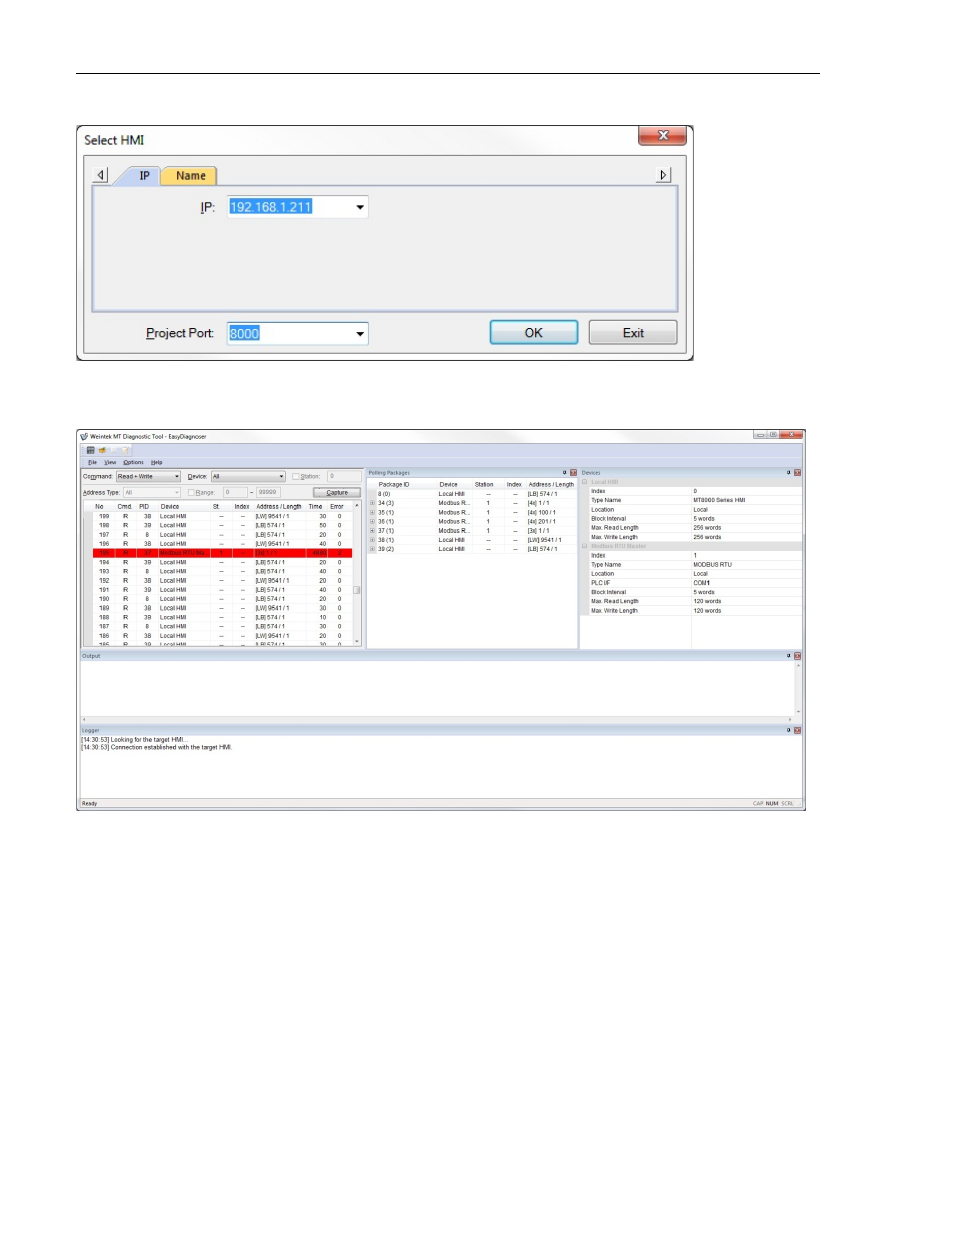
Task: Click the Weintek app icon in title bar
Action: coord(84,437)
